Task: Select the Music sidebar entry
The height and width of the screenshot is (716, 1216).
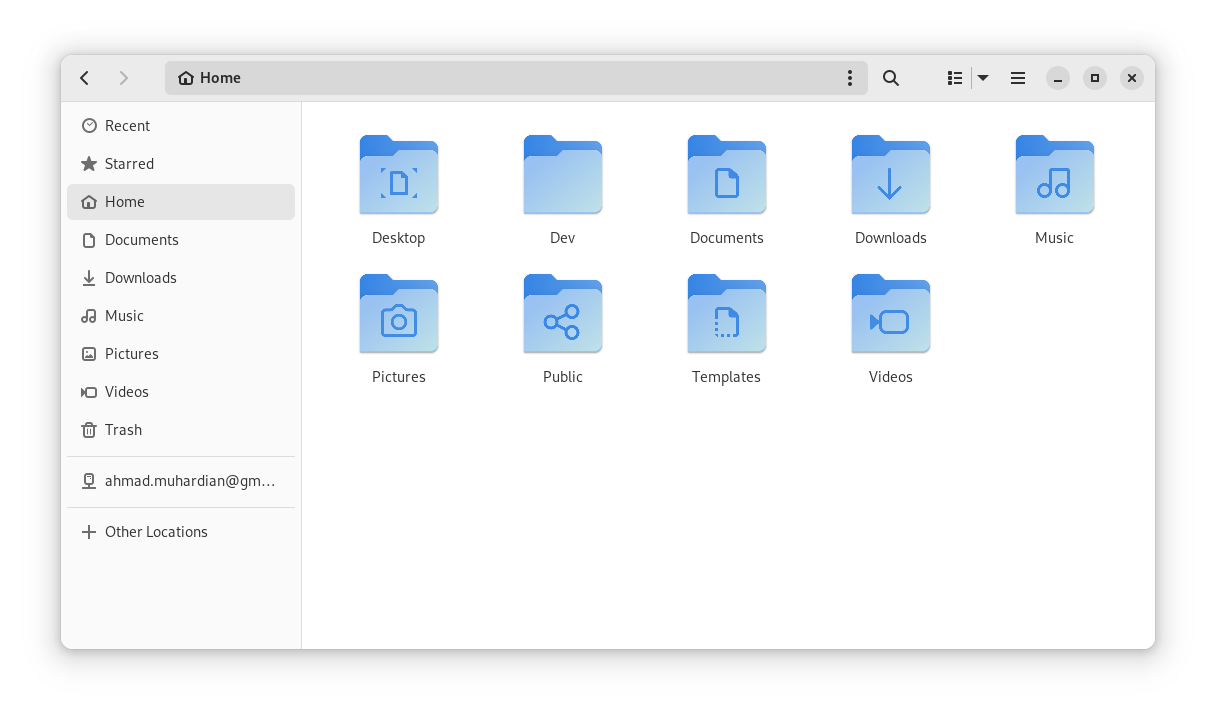Action: [x=125, y=315]
